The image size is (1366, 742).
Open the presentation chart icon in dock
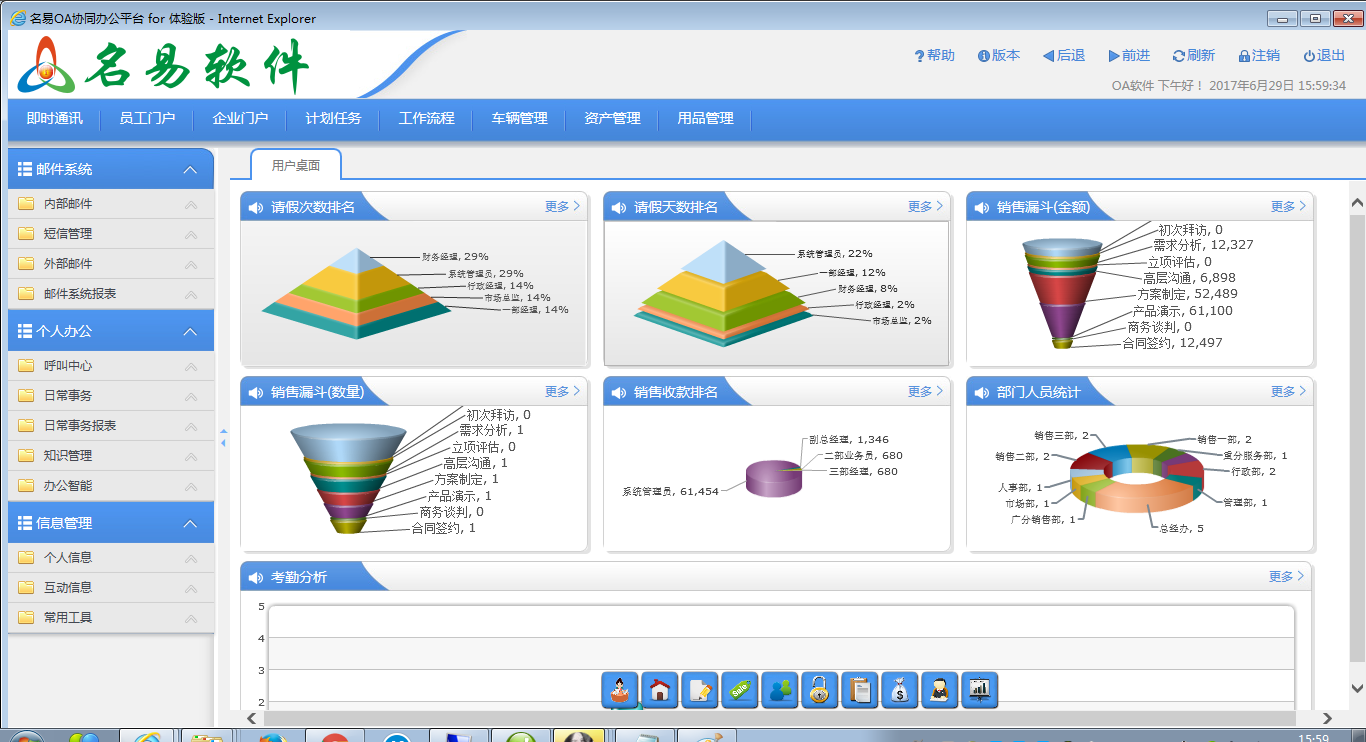click(x=979, y=690)
